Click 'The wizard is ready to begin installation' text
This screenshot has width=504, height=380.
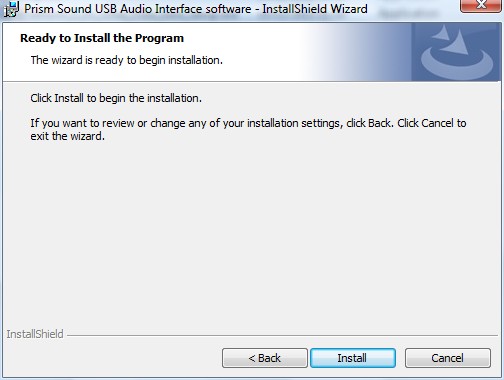pos(126,60)
